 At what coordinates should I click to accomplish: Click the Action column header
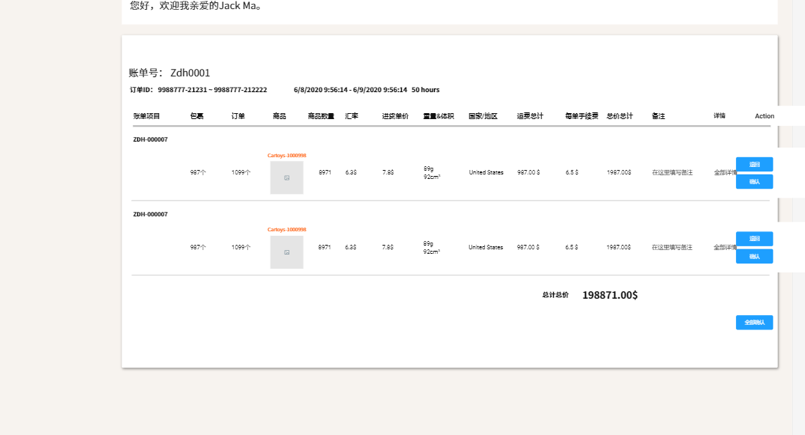coord(764,116)
